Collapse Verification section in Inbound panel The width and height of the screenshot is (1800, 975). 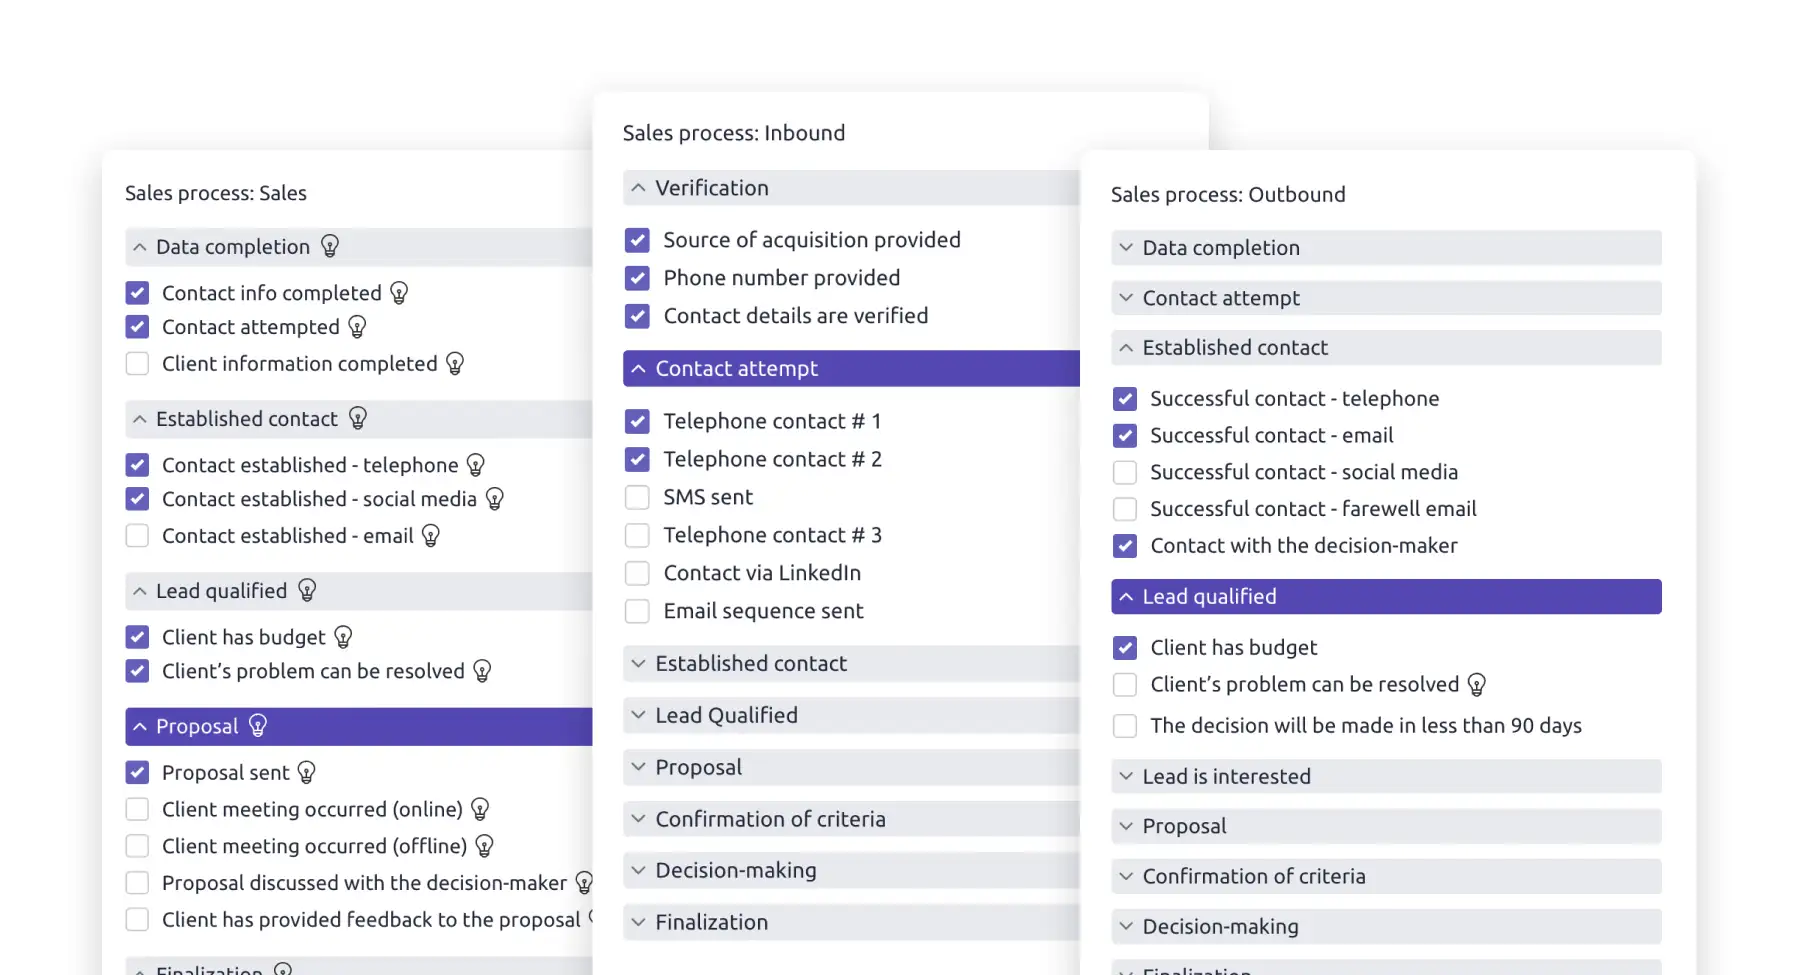click(851, 188)
